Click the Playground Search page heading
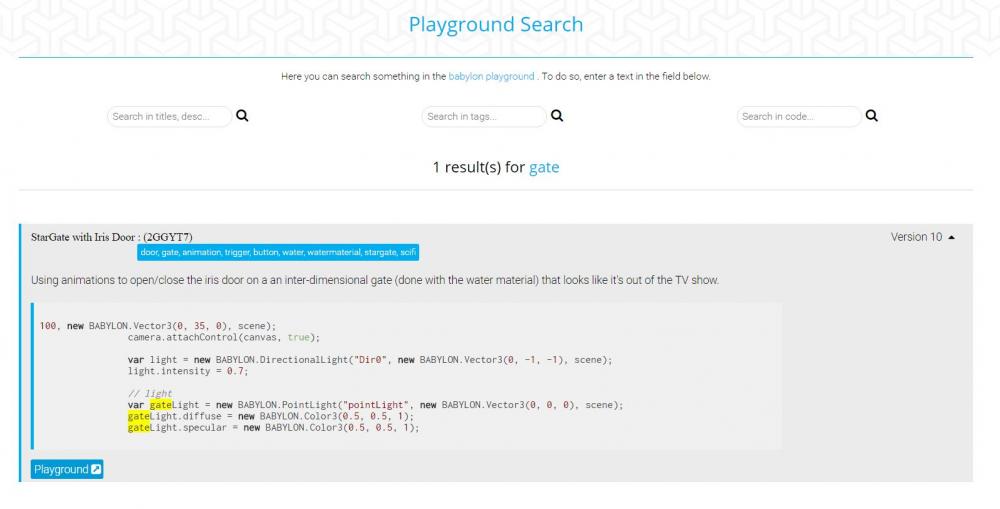 (495, 24)
